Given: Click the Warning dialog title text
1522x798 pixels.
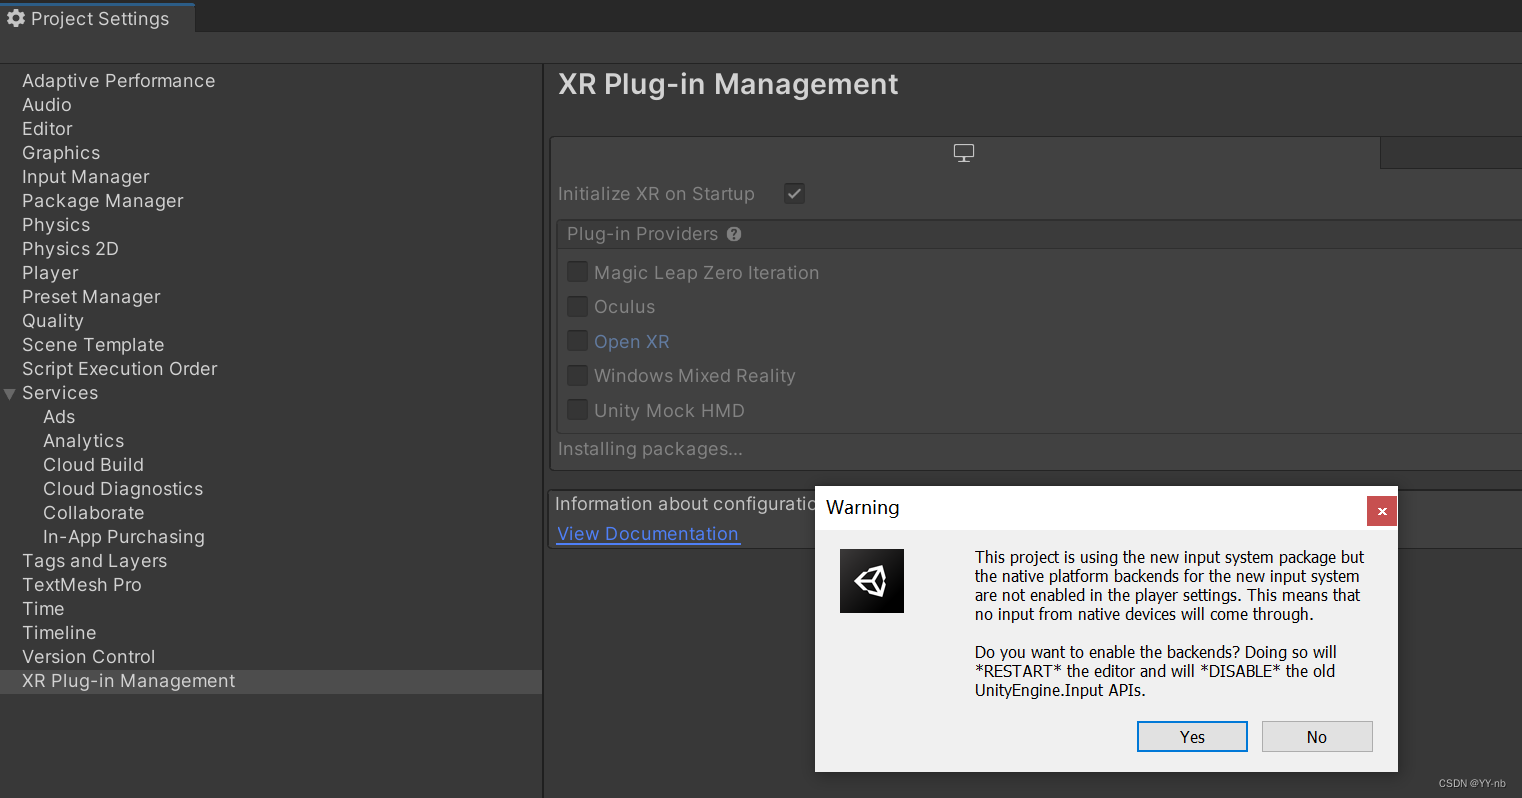Looking at the screenshot, I should [x=863, y=508].
